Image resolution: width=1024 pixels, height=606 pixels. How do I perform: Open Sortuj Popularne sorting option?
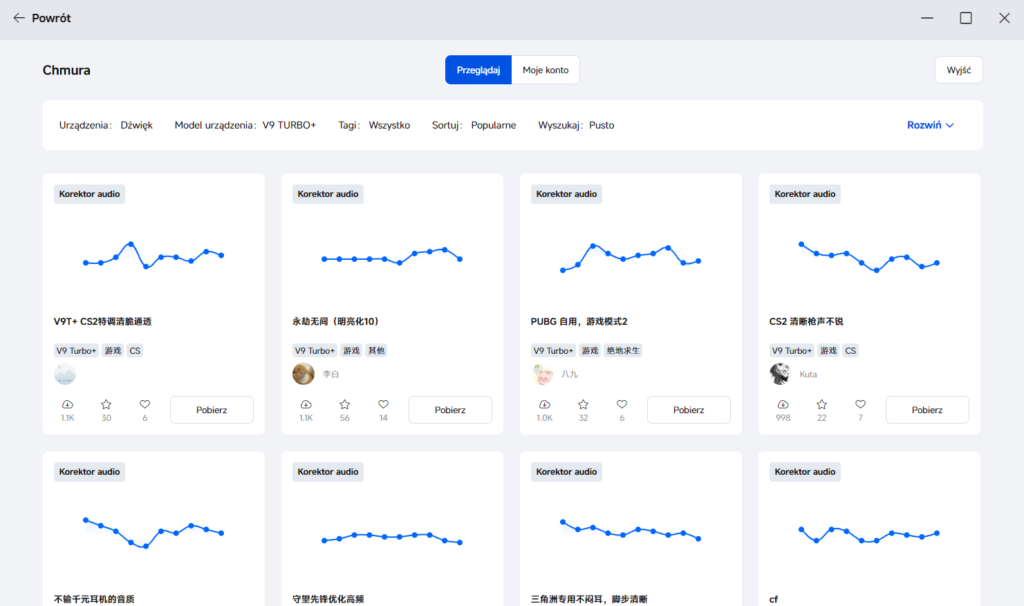pyautogui.click(x=473, y=125)
